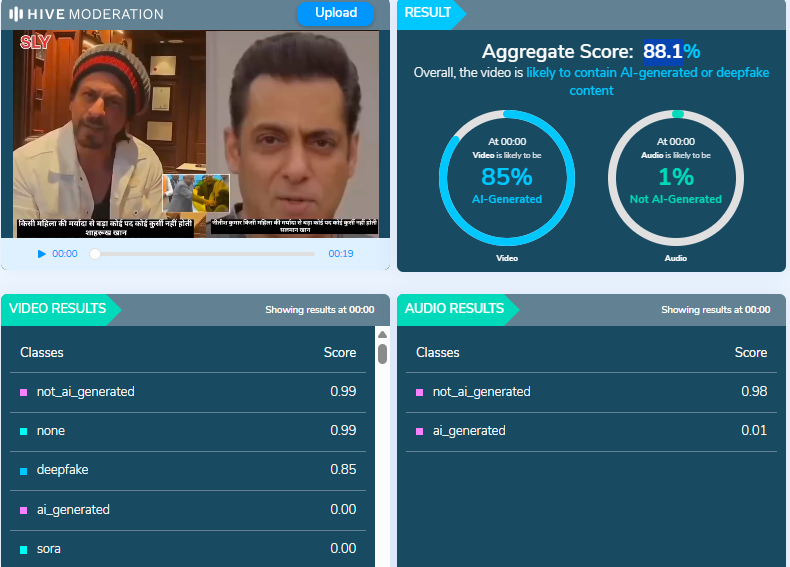Click the pink marker beside video ai_generated

click(x=24, y=511)
